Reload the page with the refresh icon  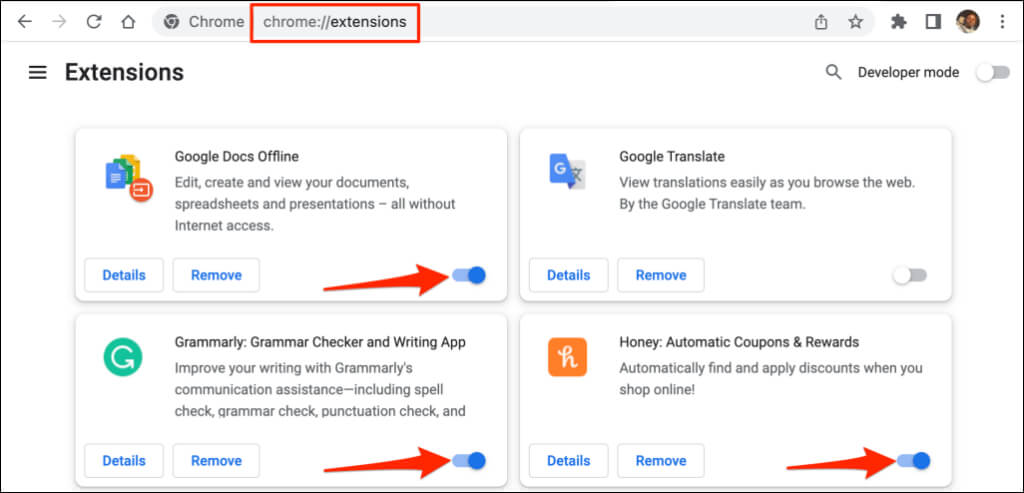93,21
